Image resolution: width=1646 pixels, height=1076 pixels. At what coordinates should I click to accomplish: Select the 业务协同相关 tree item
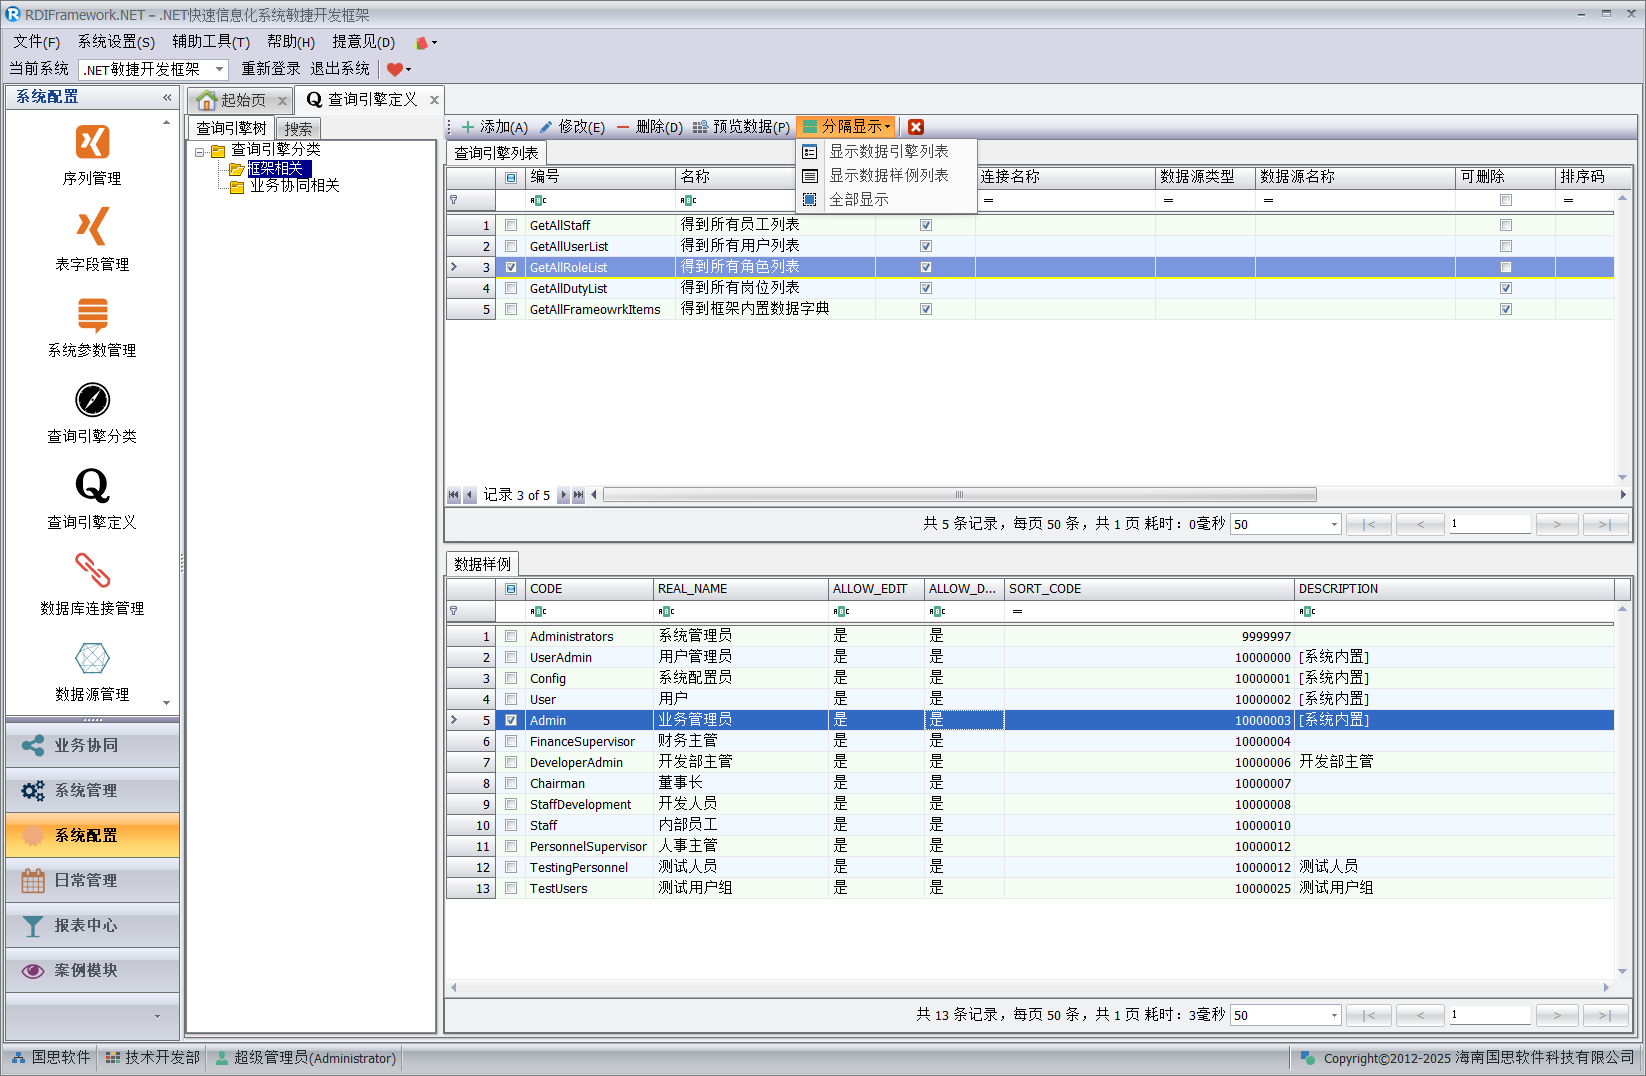pyautogui.click(x=294, y=186)
